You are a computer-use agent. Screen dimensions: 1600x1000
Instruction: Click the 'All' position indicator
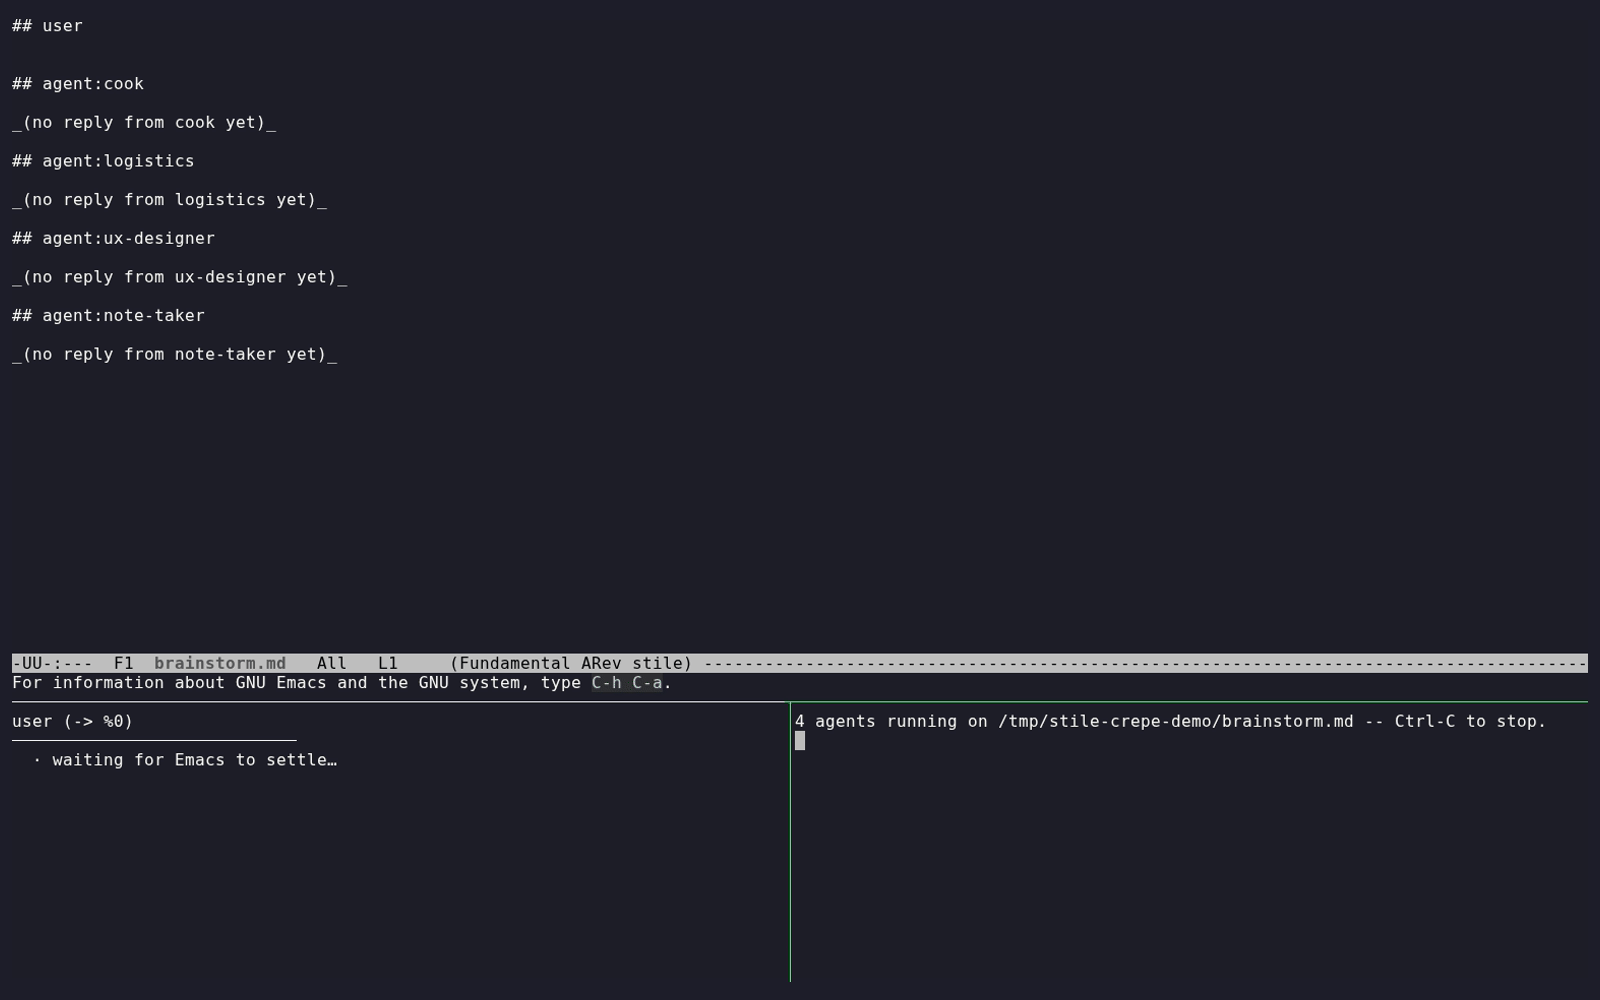pos(332,663)
